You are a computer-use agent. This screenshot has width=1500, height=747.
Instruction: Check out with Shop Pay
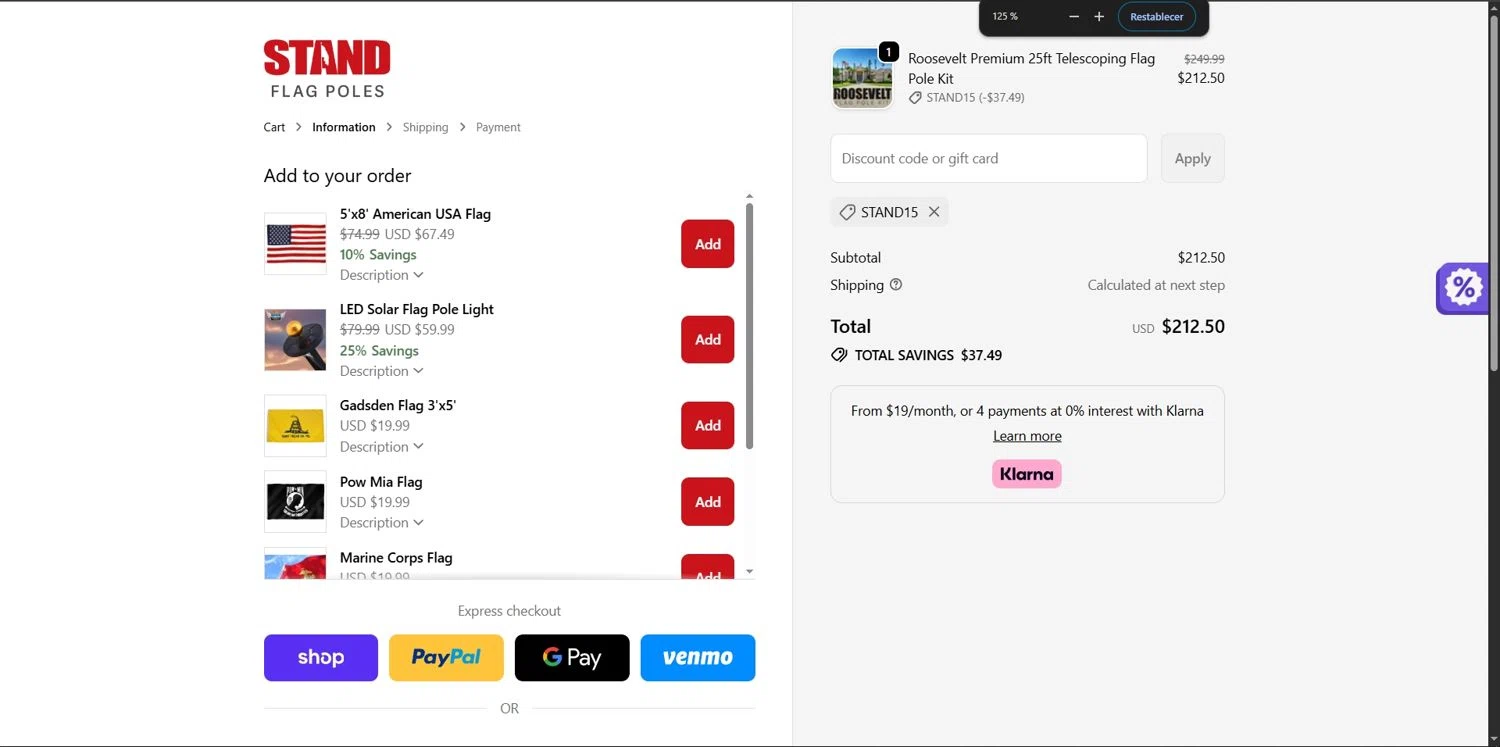[321, 658]
